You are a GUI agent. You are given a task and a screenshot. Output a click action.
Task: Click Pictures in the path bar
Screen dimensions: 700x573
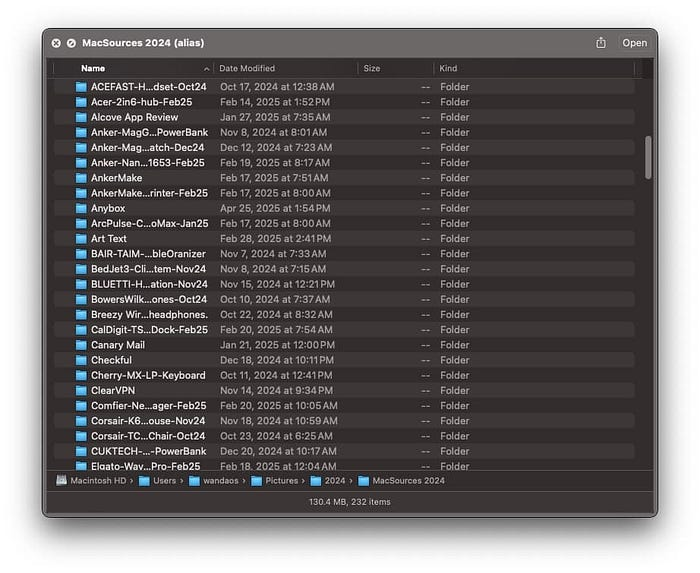(x=275, y=481)
